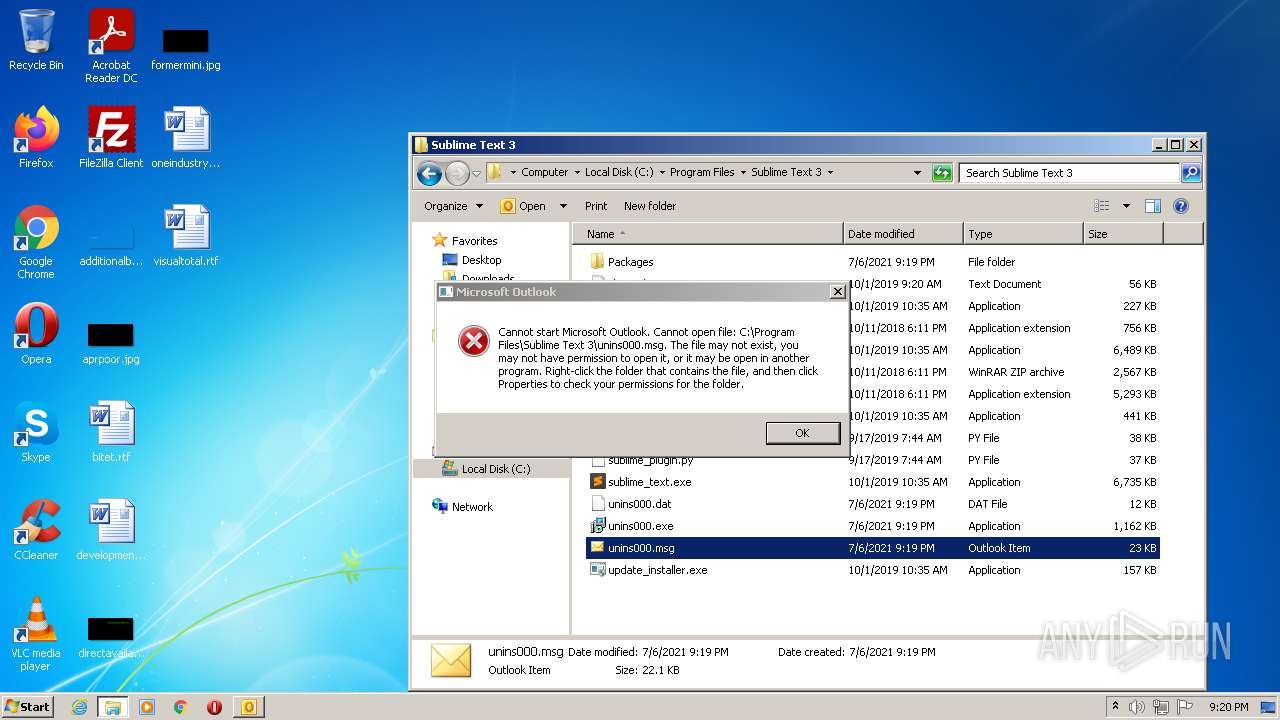Click the volume speaker tray icon

[x=1138, y=707]
